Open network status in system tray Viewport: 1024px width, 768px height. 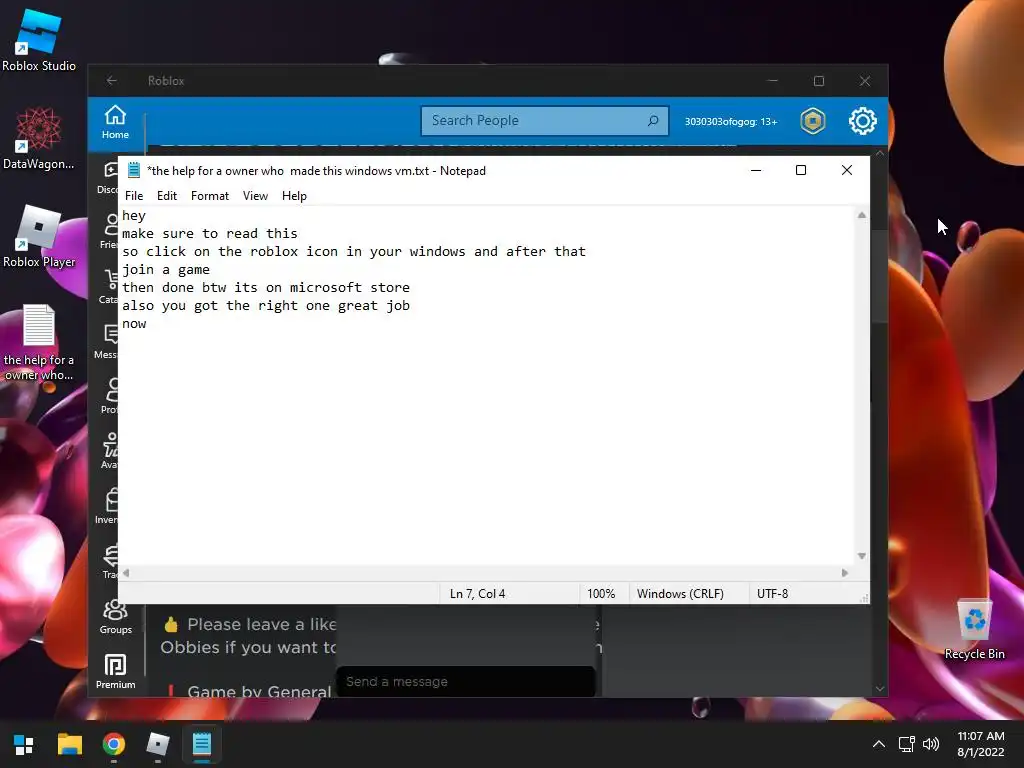(x=906, y=744)
